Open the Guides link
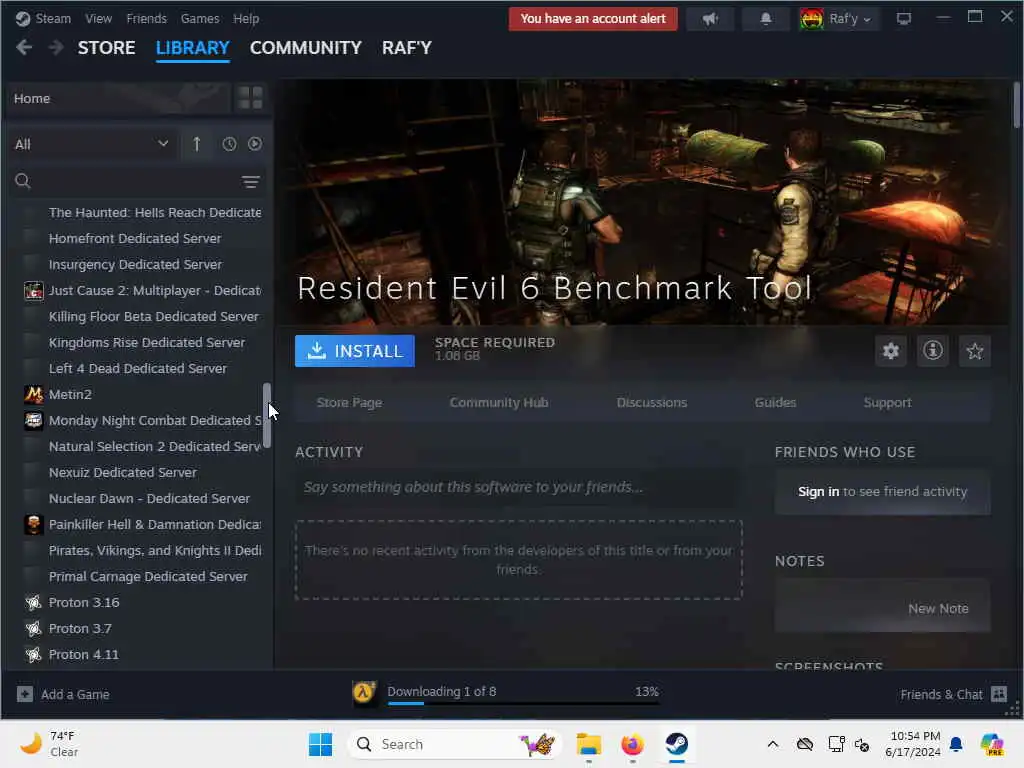 coord(775,402)
